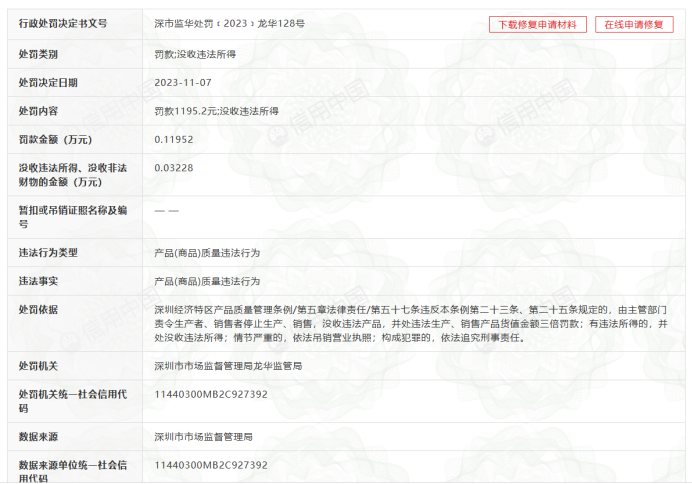Viewport: 692px width, 484px height.
Task: Click the 处罚机关 label
Action: (x=38, y=366)
